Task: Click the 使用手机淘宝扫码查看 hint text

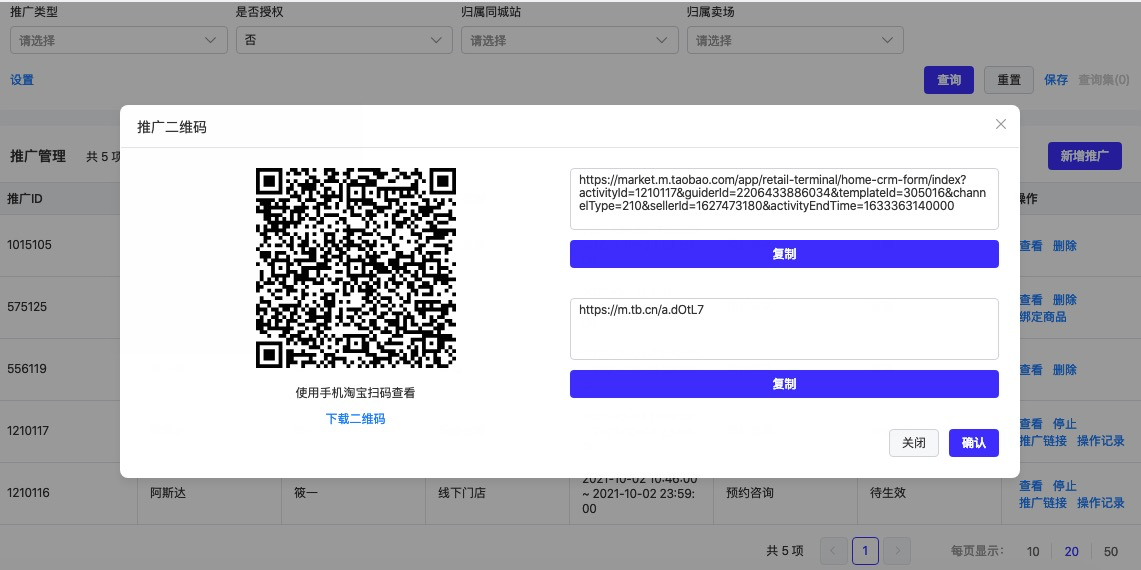Action: [355, 393]
